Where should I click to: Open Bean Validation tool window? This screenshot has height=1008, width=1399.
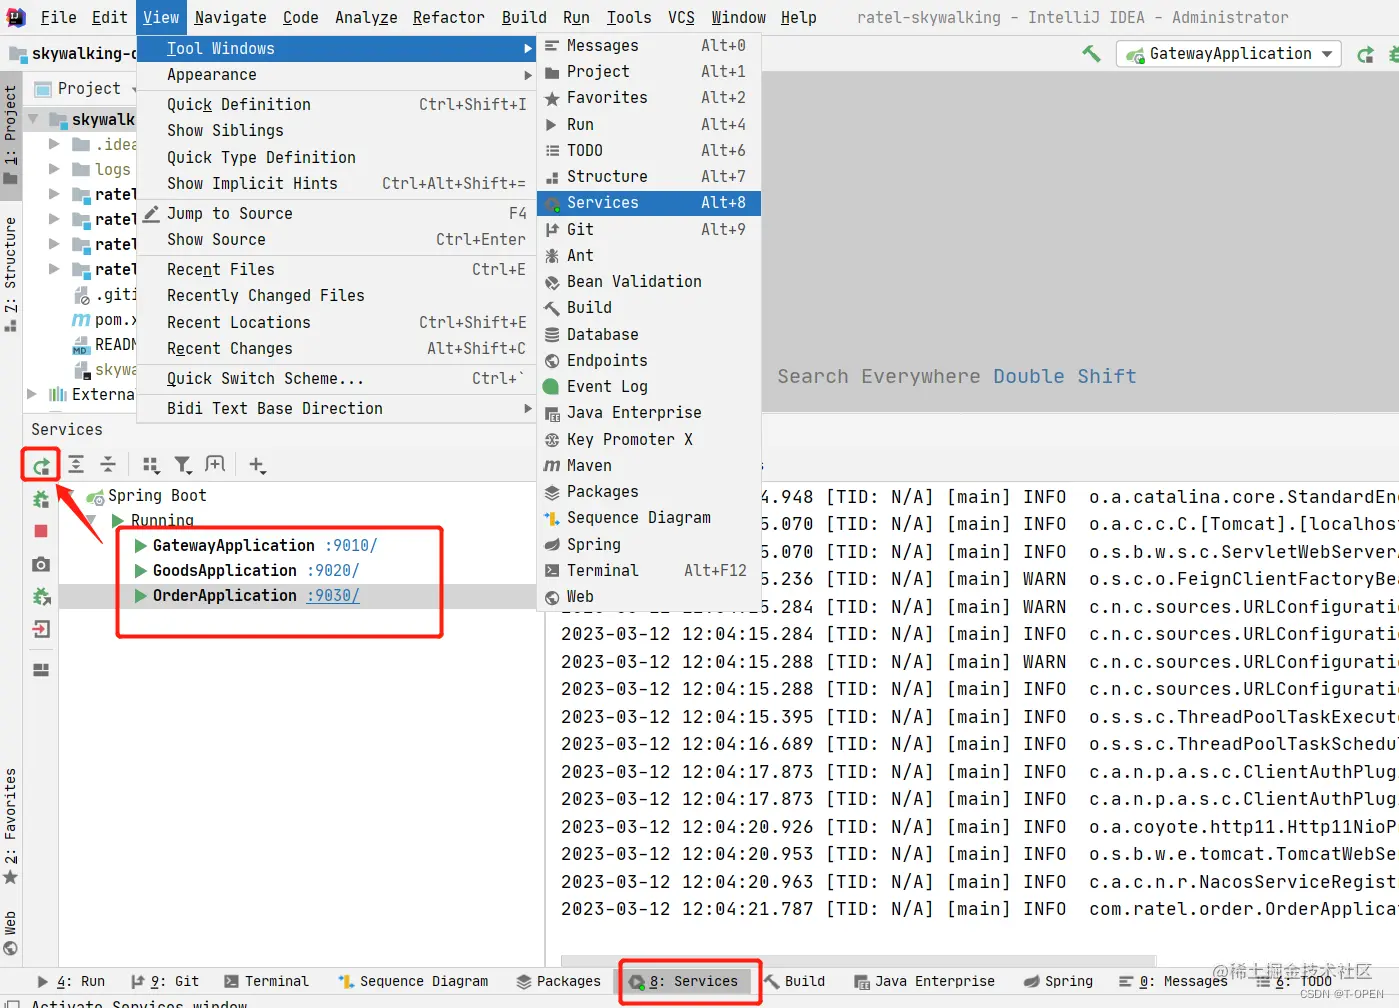pyautogui.click(x=649, y=281)
